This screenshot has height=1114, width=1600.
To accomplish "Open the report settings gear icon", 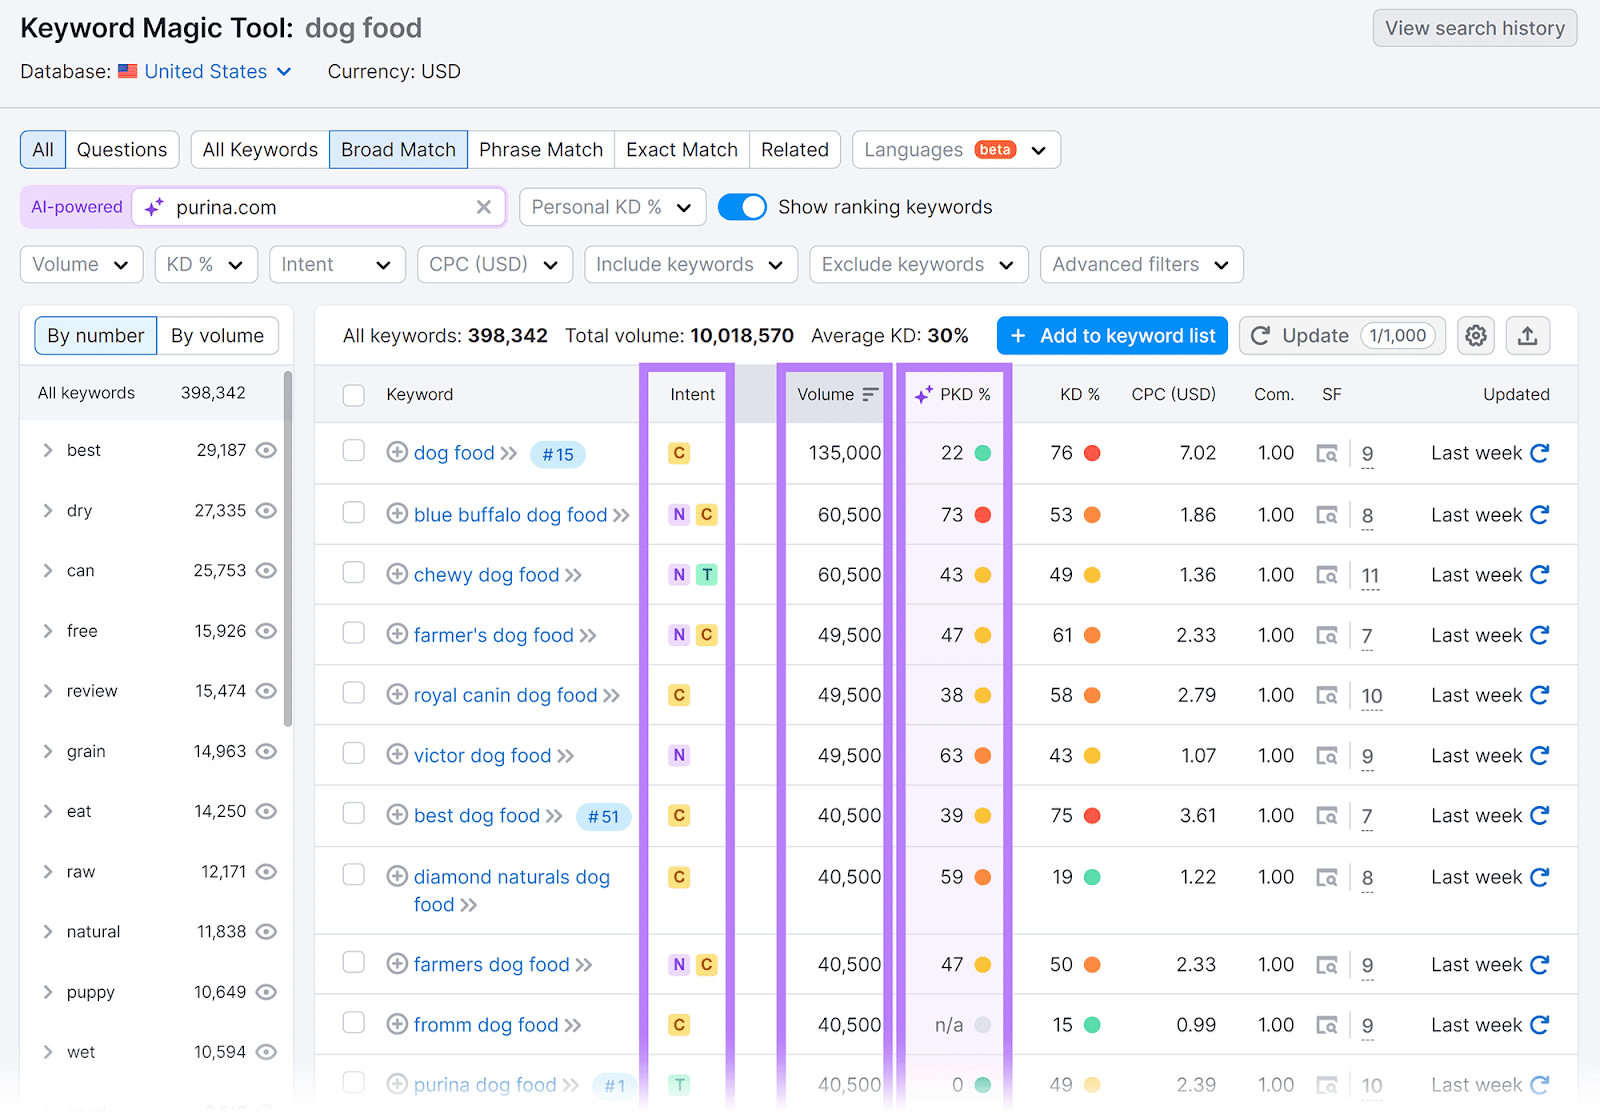I will click(1476, 335).
